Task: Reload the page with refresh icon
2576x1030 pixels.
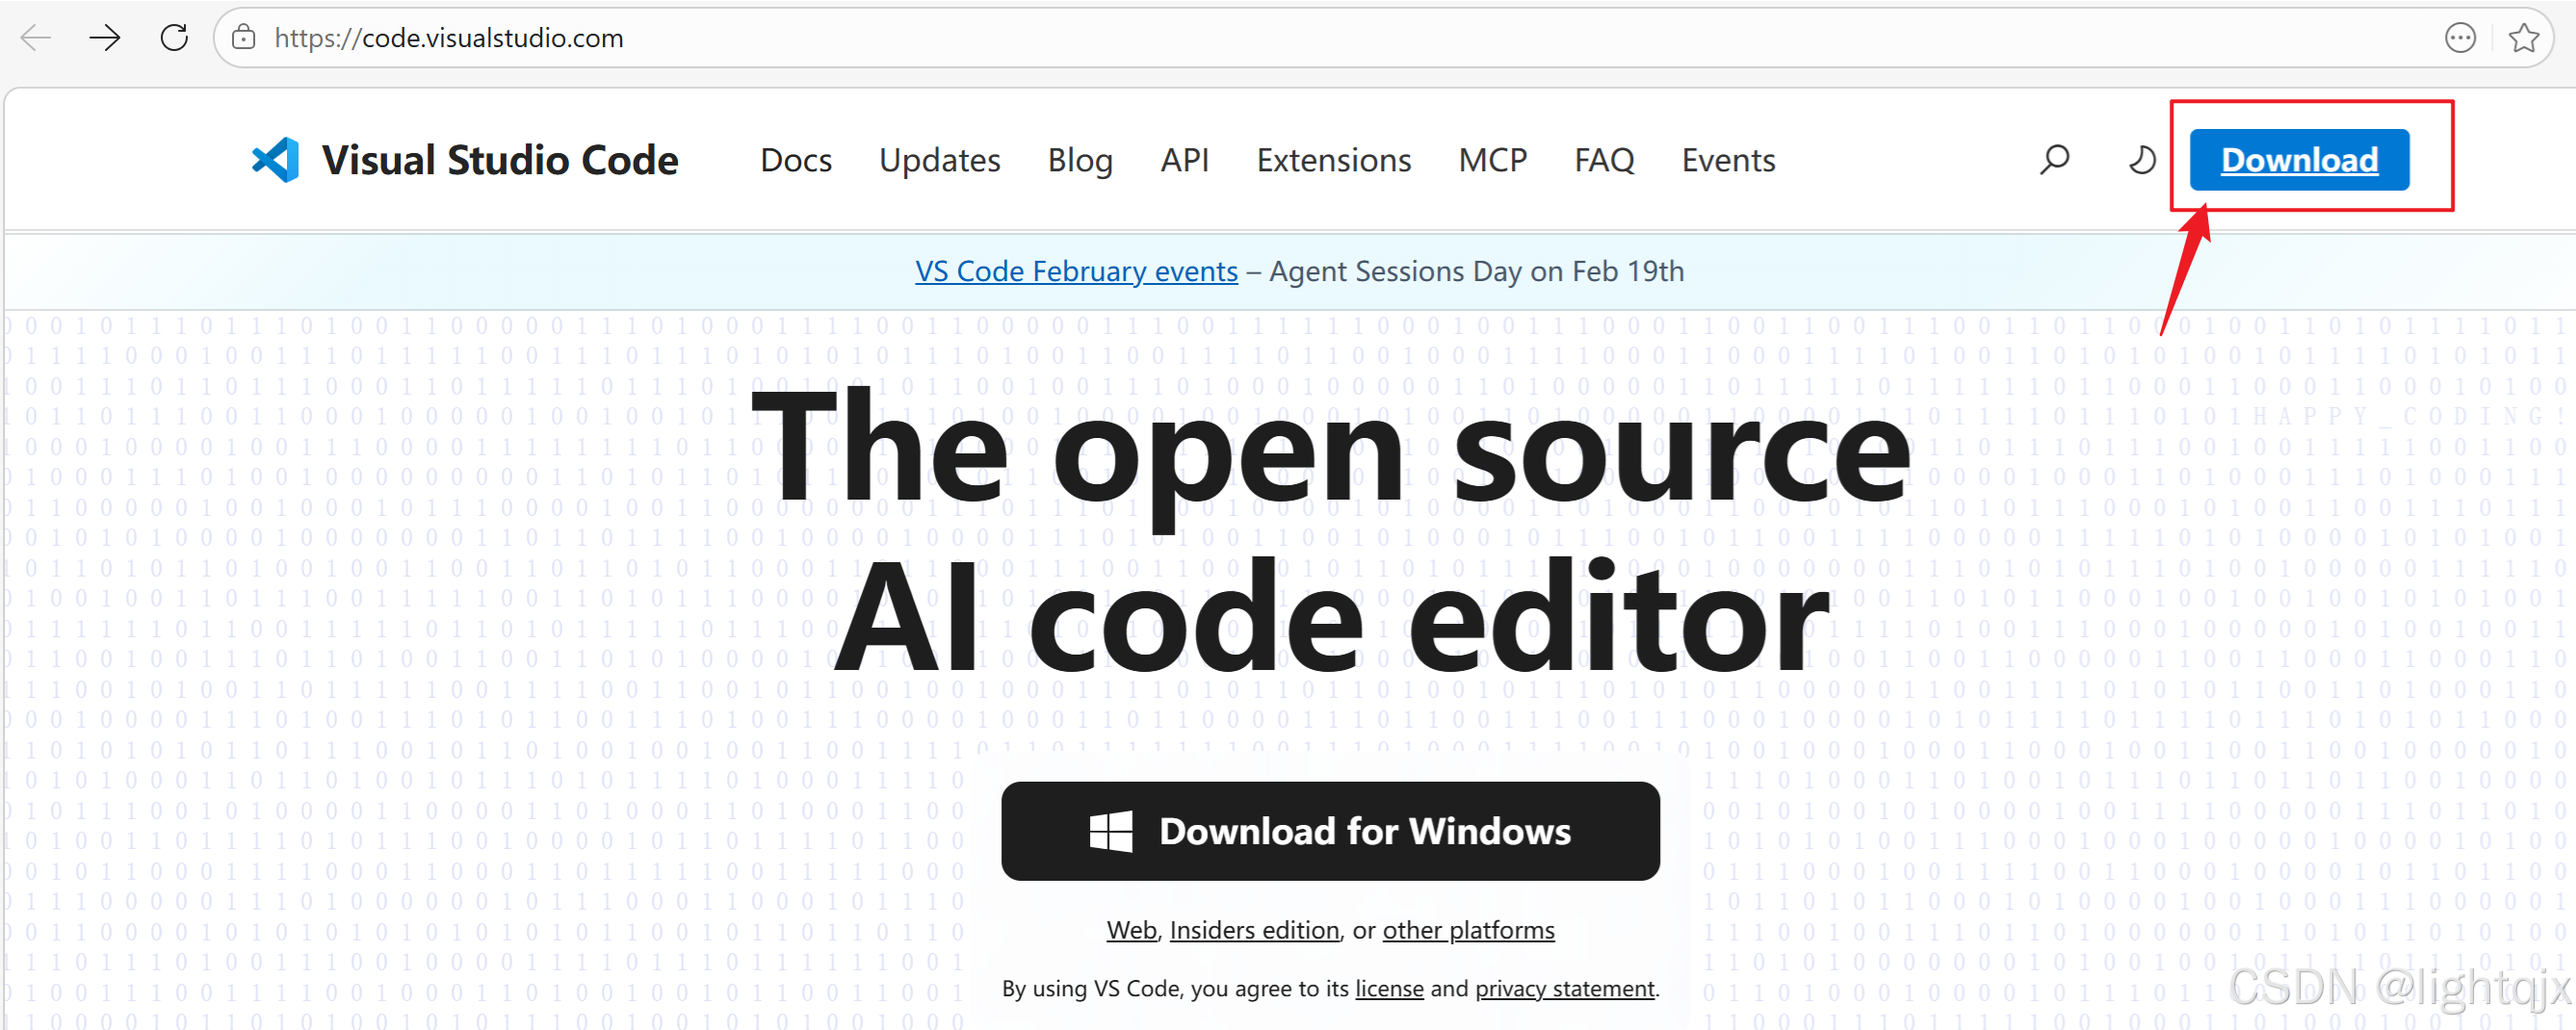Action: [174, 38]
